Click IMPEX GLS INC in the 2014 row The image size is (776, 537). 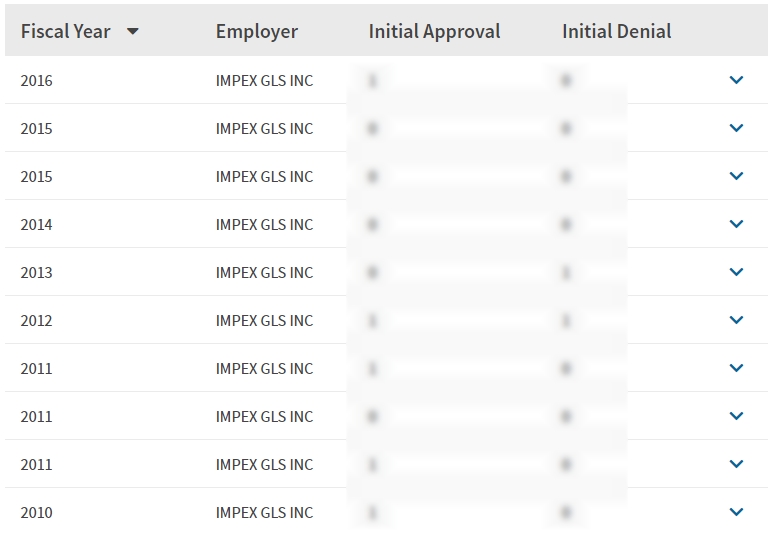(264, 225)
